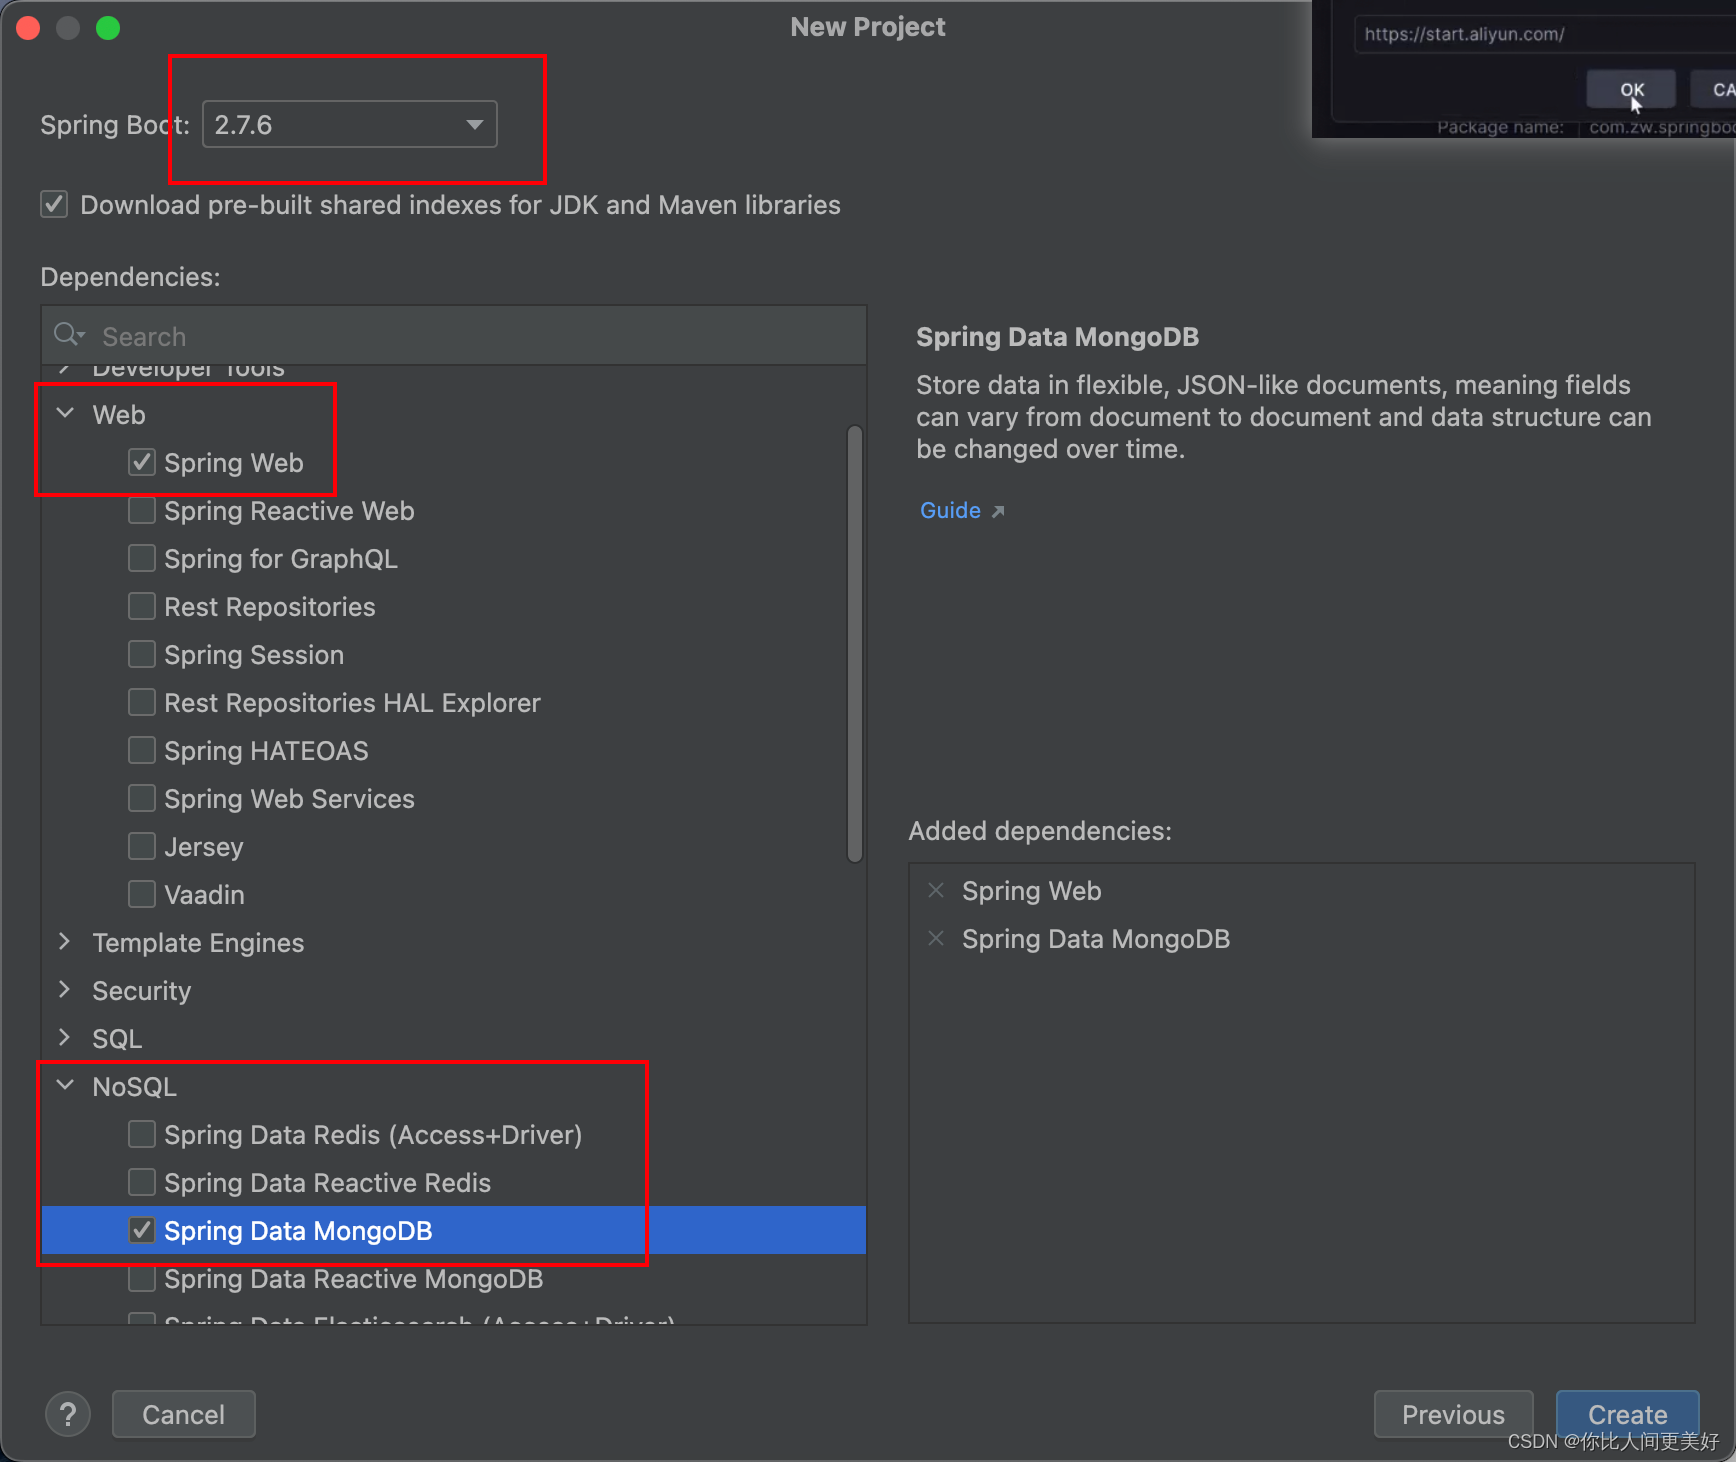Uncheck Spring Data MongoDB
1736x1462 pixels.
tap(142, 1230)
